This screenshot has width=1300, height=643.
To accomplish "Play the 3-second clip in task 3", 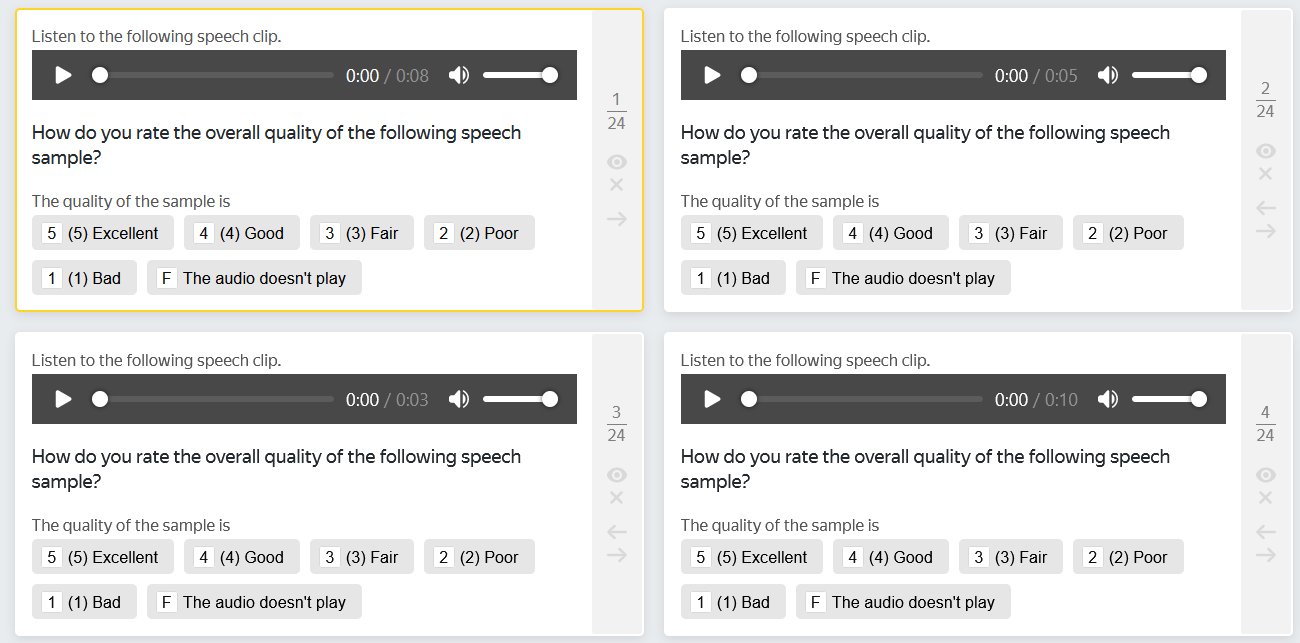I will pyautogui.click(x=63, y=399).
